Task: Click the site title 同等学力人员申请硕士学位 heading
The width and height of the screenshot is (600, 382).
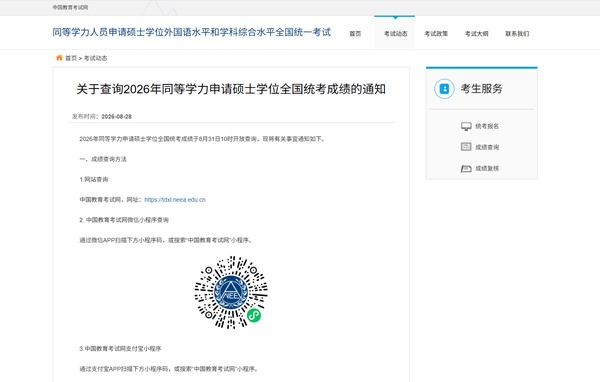Action: coord(191,32)
